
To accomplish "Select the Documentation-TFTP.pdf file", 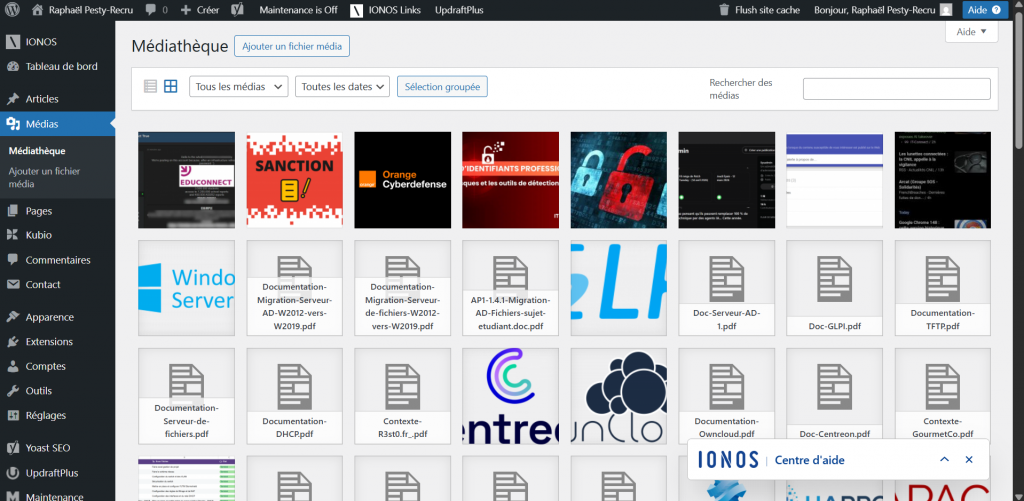I will coord(943,288).
